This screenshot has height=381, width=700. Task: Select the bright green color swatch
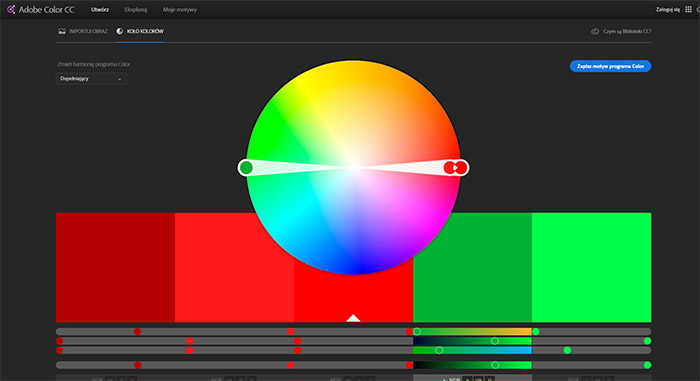[592, 267]
